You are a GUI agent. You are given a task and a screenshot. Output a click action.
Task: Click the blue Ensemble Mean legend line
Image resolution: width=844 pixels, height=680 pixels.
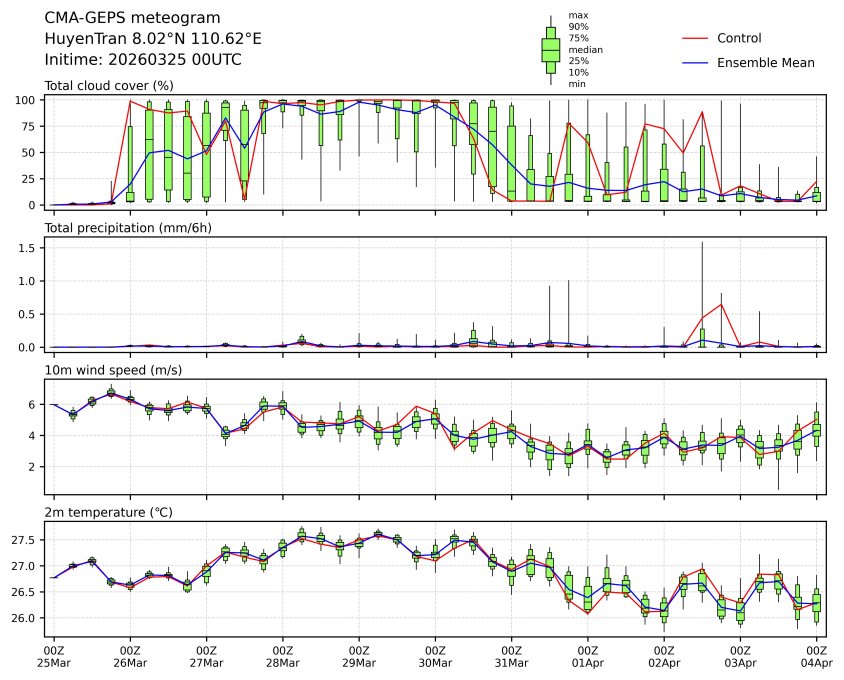click(695, 62)
